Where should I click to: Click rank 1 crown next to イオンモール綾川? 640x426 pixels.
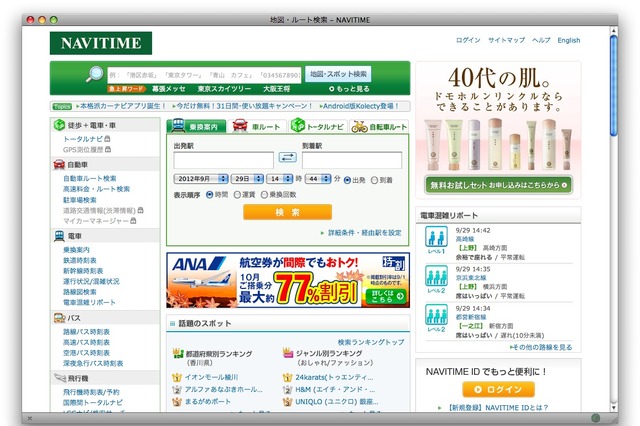(x=177, y=377)
